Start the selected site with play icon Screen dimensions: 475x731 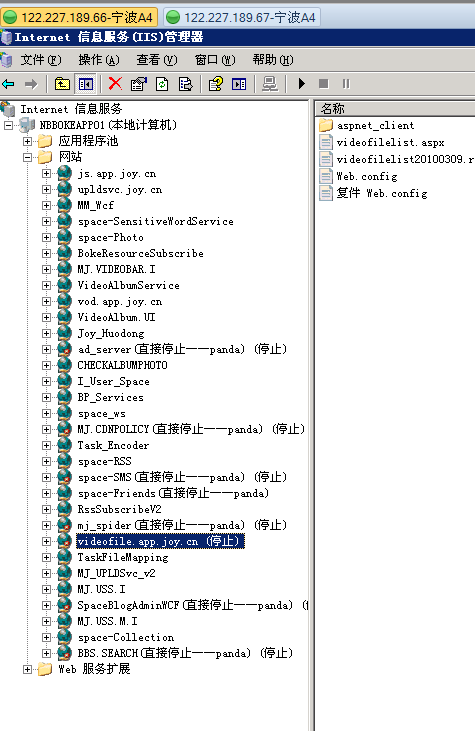click(x=302, y=84)
